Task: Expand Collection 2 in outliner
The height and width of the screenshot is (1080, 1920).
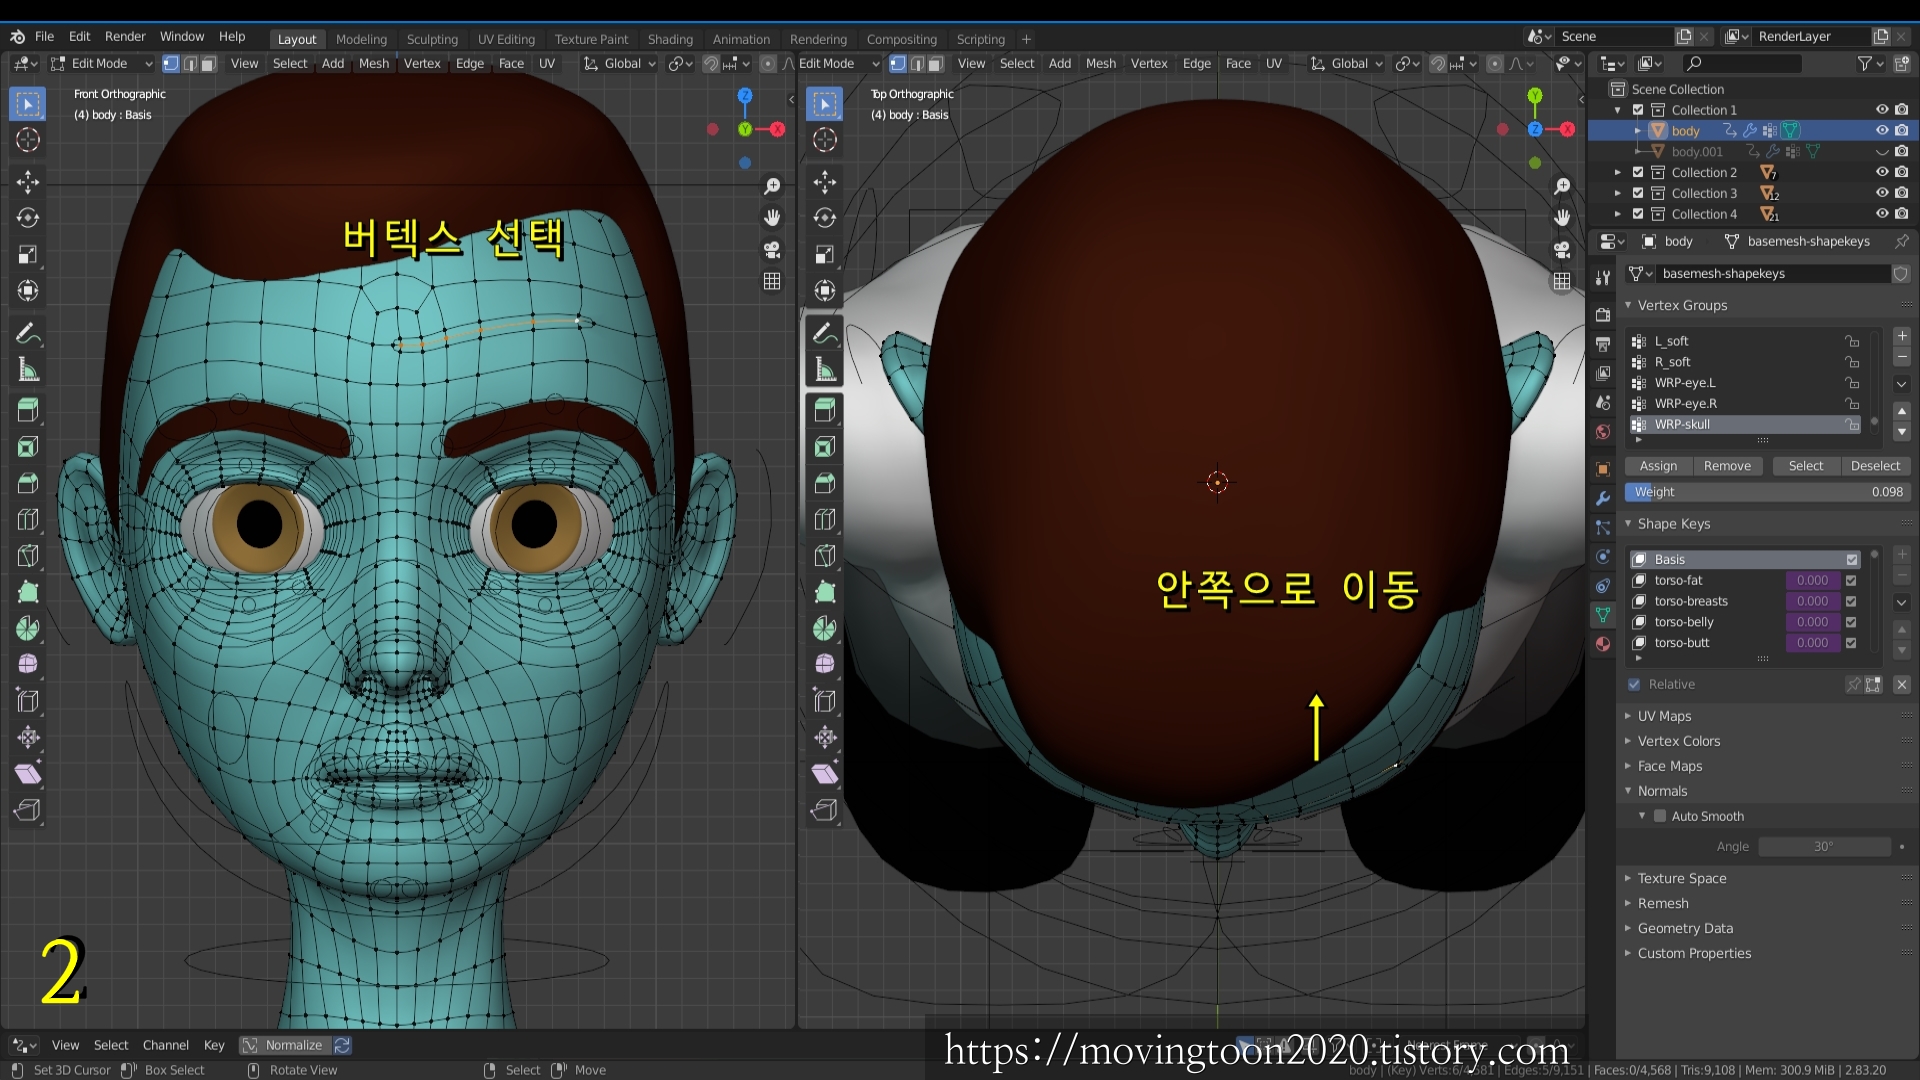Action: [x=1618, y=173]
